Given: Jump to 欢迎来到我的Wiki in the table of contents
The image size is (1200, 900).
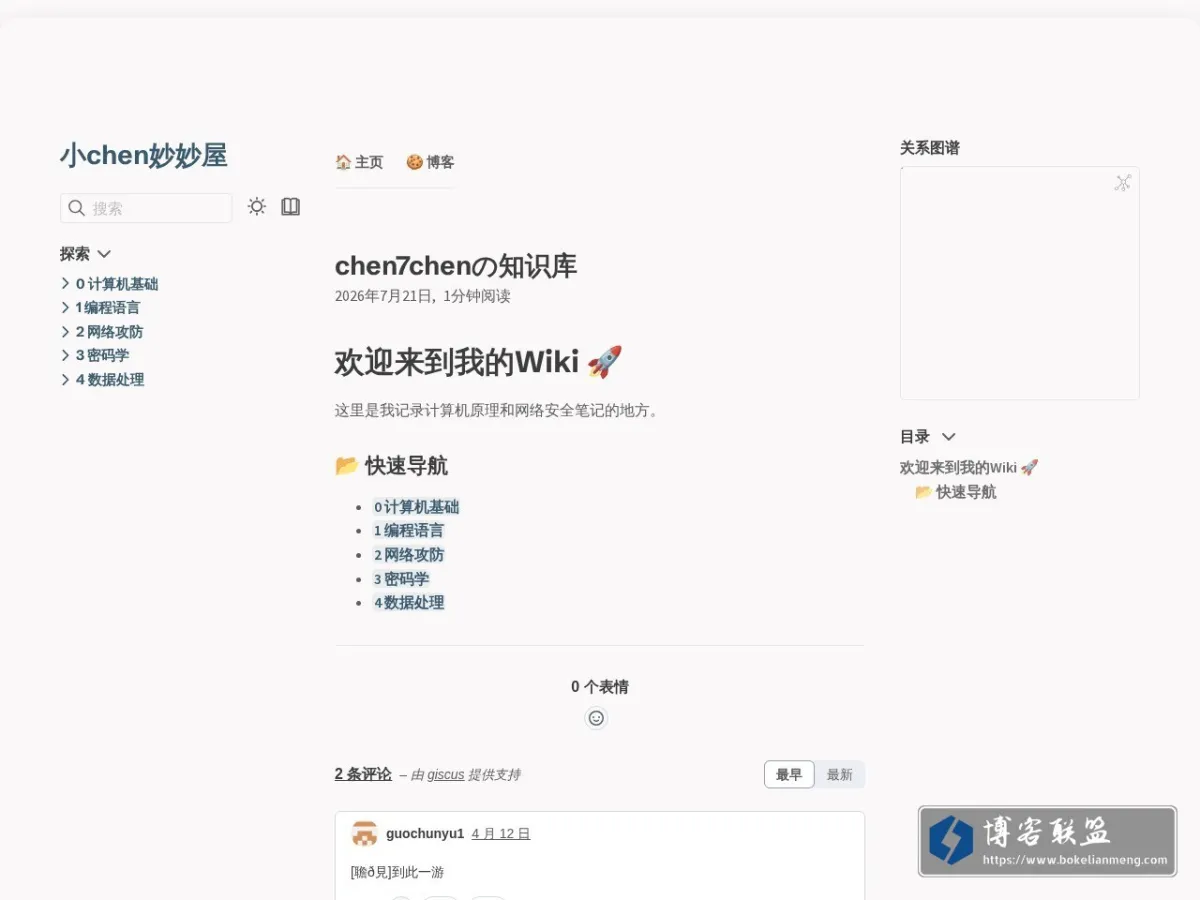Looking at the screenshot, I should (x=969, y=468).
